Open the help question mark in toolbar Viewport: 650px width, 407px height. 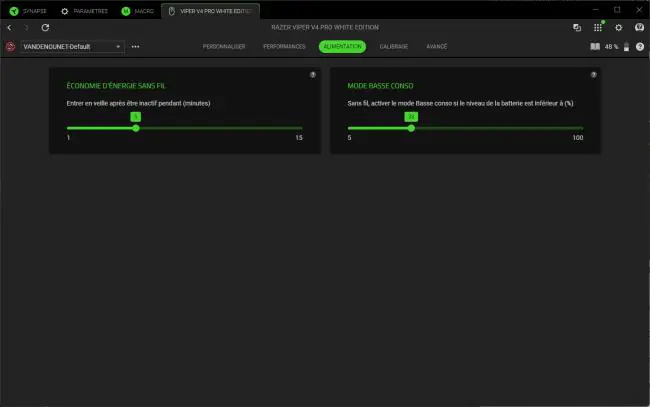click(640, 47)
